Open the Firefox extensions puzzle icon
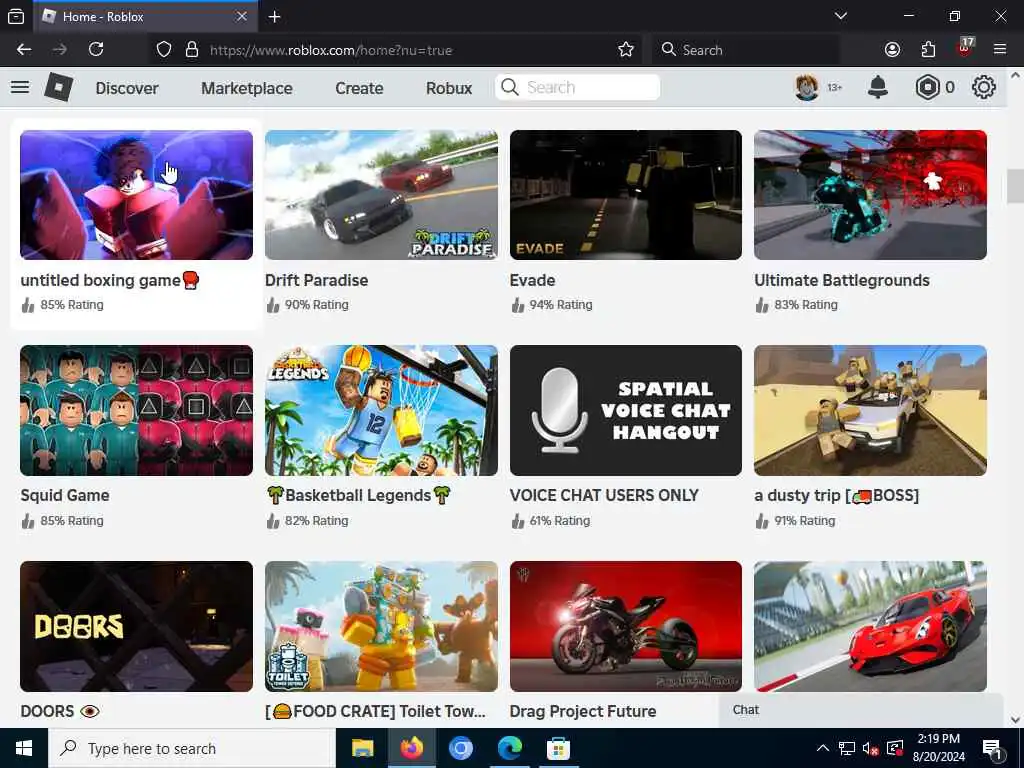The width and height of the screenshot is (1024, 768). coord(928,50)
